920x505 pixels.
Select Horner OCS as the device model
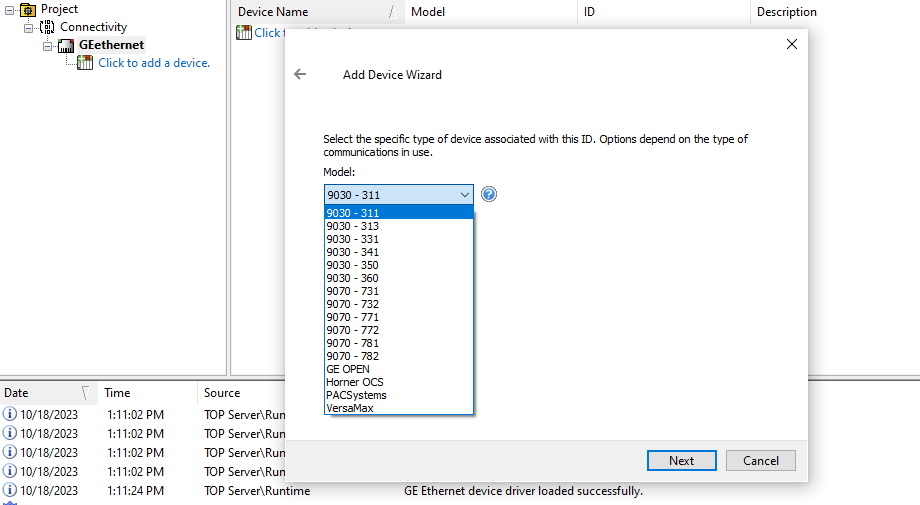pyautogui.click(x=399, y=382)
